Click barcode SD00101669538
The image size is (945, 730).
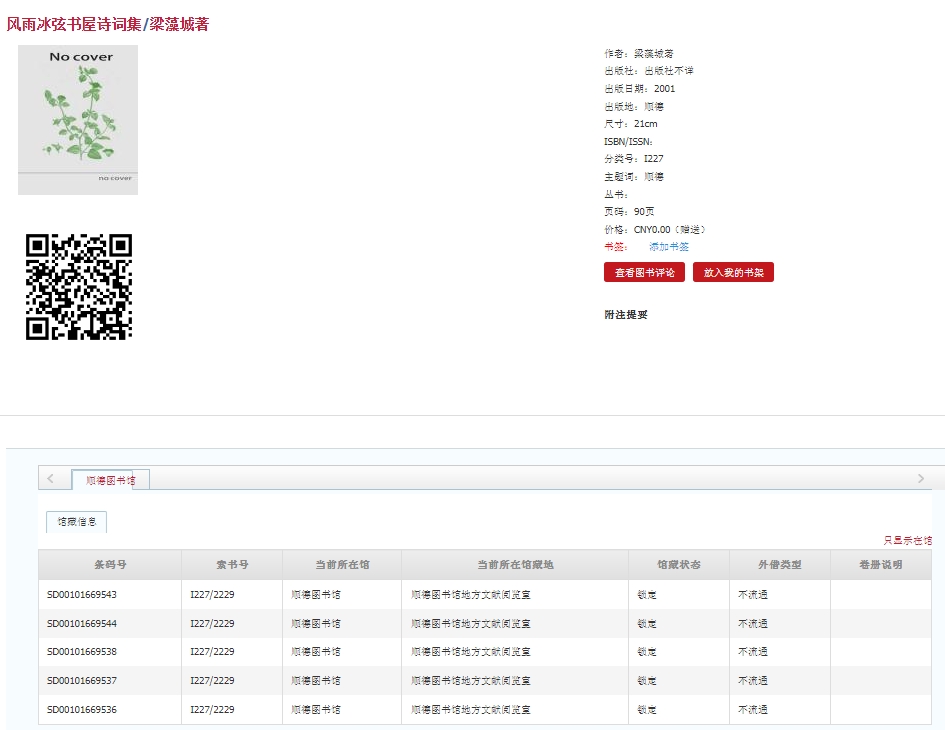click(82, 652)
